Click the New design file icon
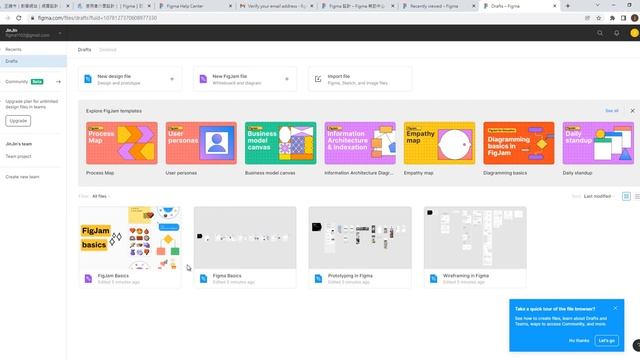 pos(88,79)
